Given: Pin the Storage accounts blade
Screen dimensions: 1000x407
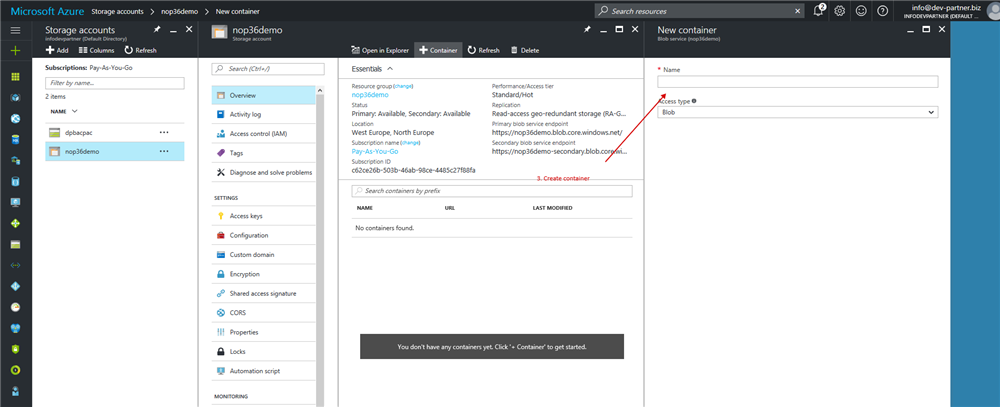Looking at the screenshot, I should 157,29.
